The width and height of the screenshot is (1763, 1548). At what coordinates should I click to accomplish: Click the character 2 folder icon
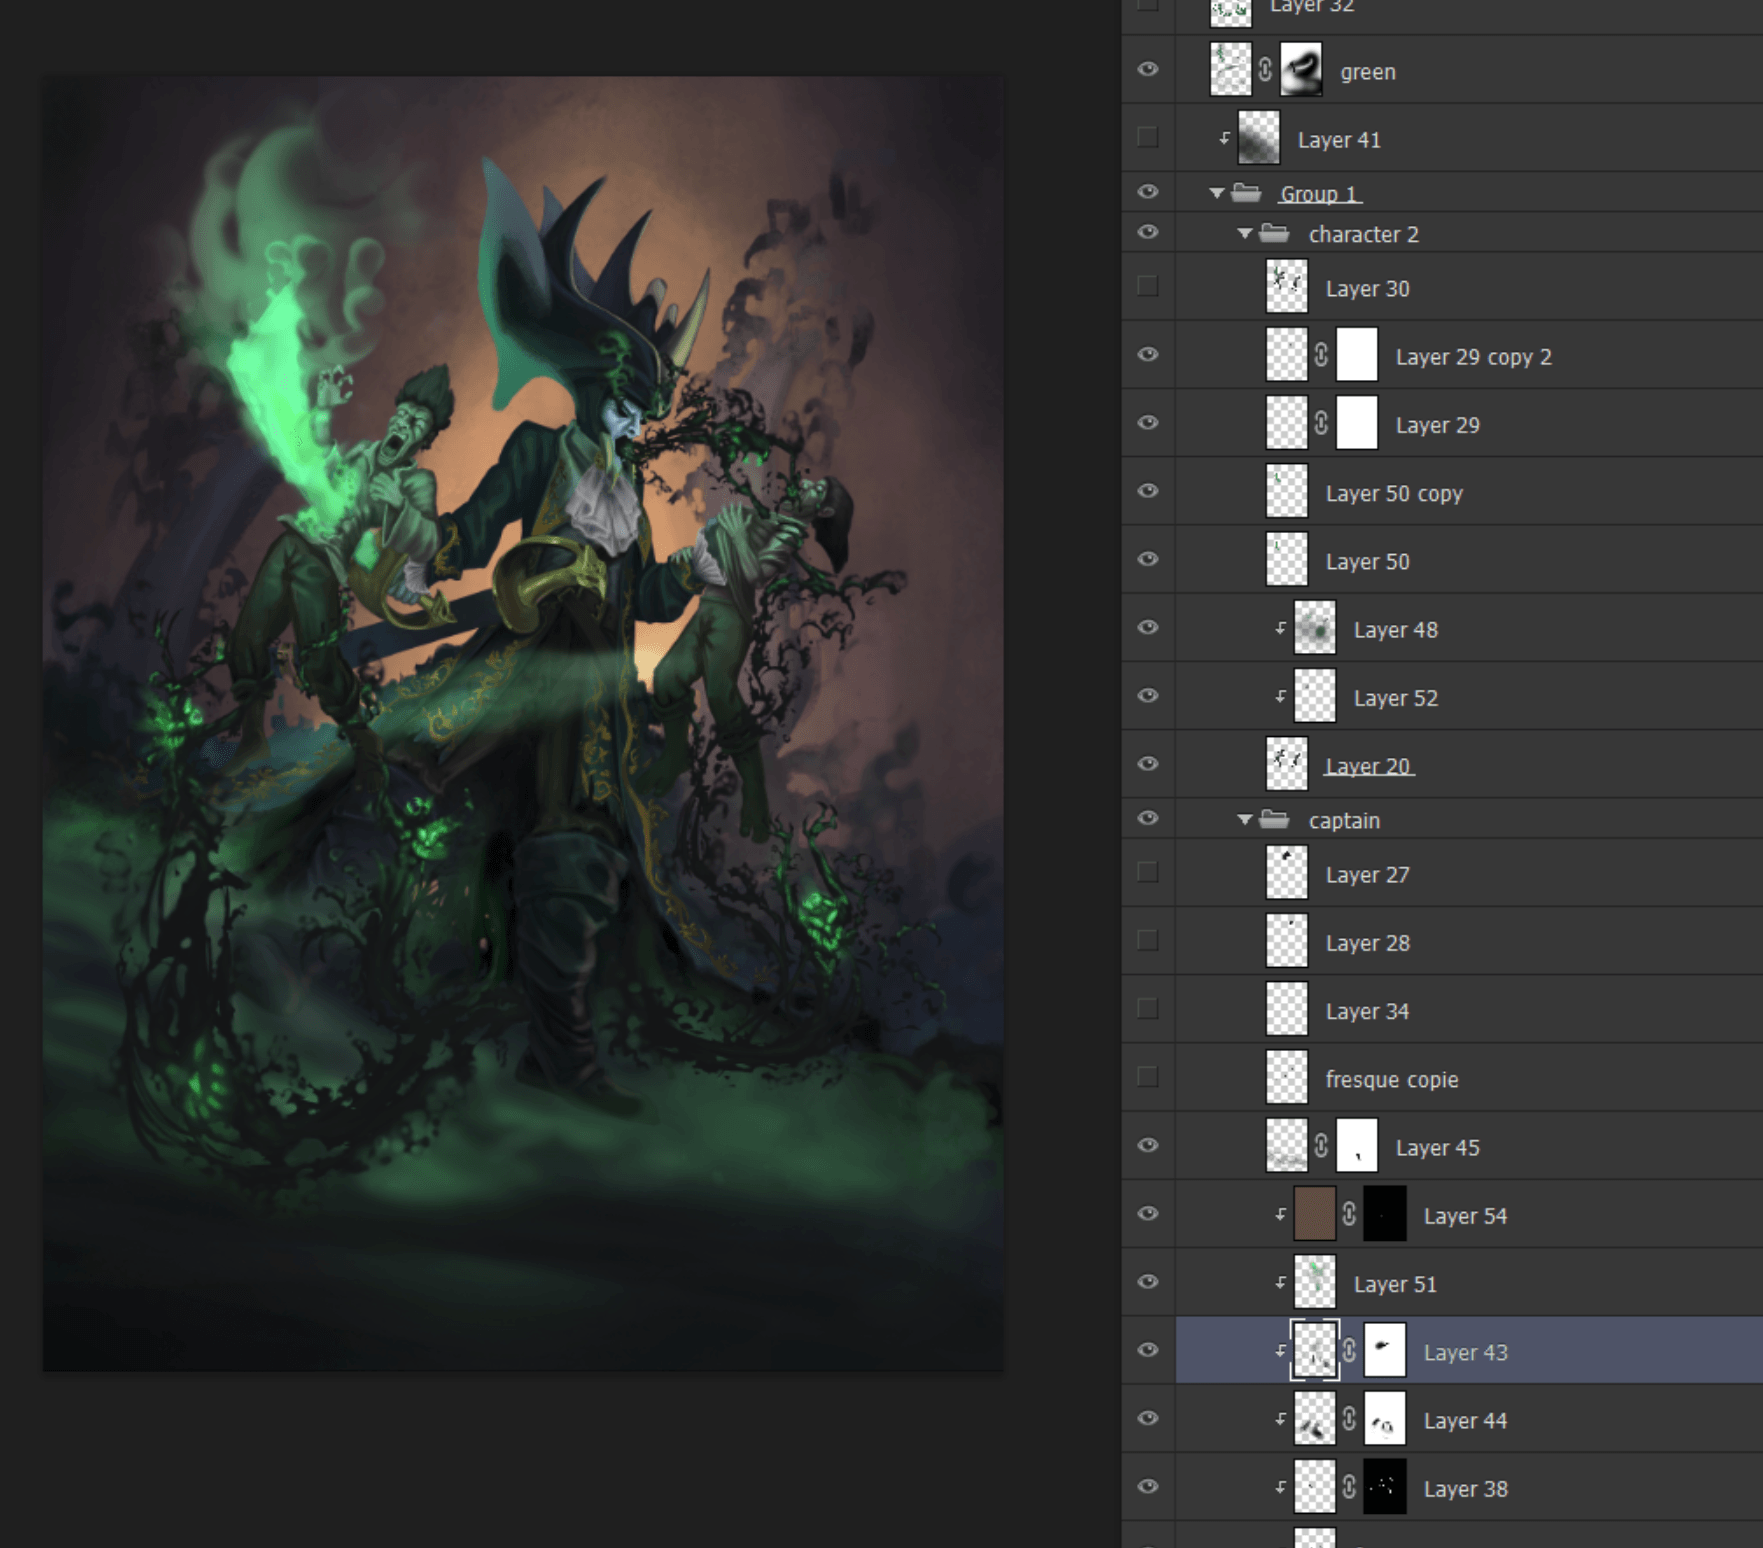point(1274,233)
